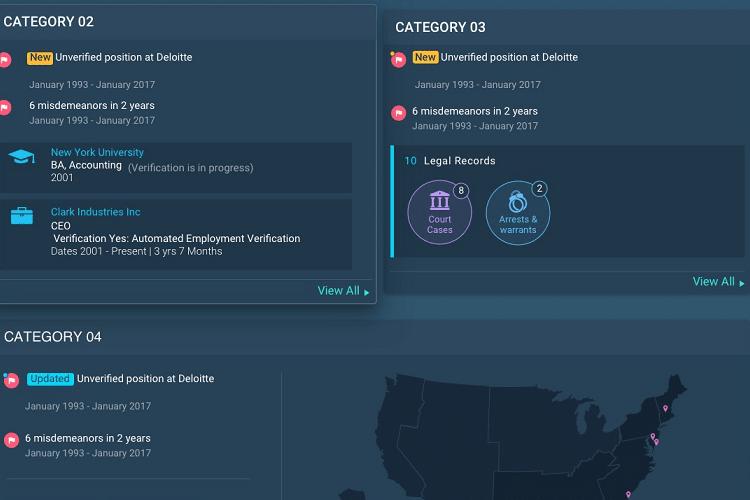Open the Clark Industries Inc link
Viewport: 750px width, 500px height.
96,212
